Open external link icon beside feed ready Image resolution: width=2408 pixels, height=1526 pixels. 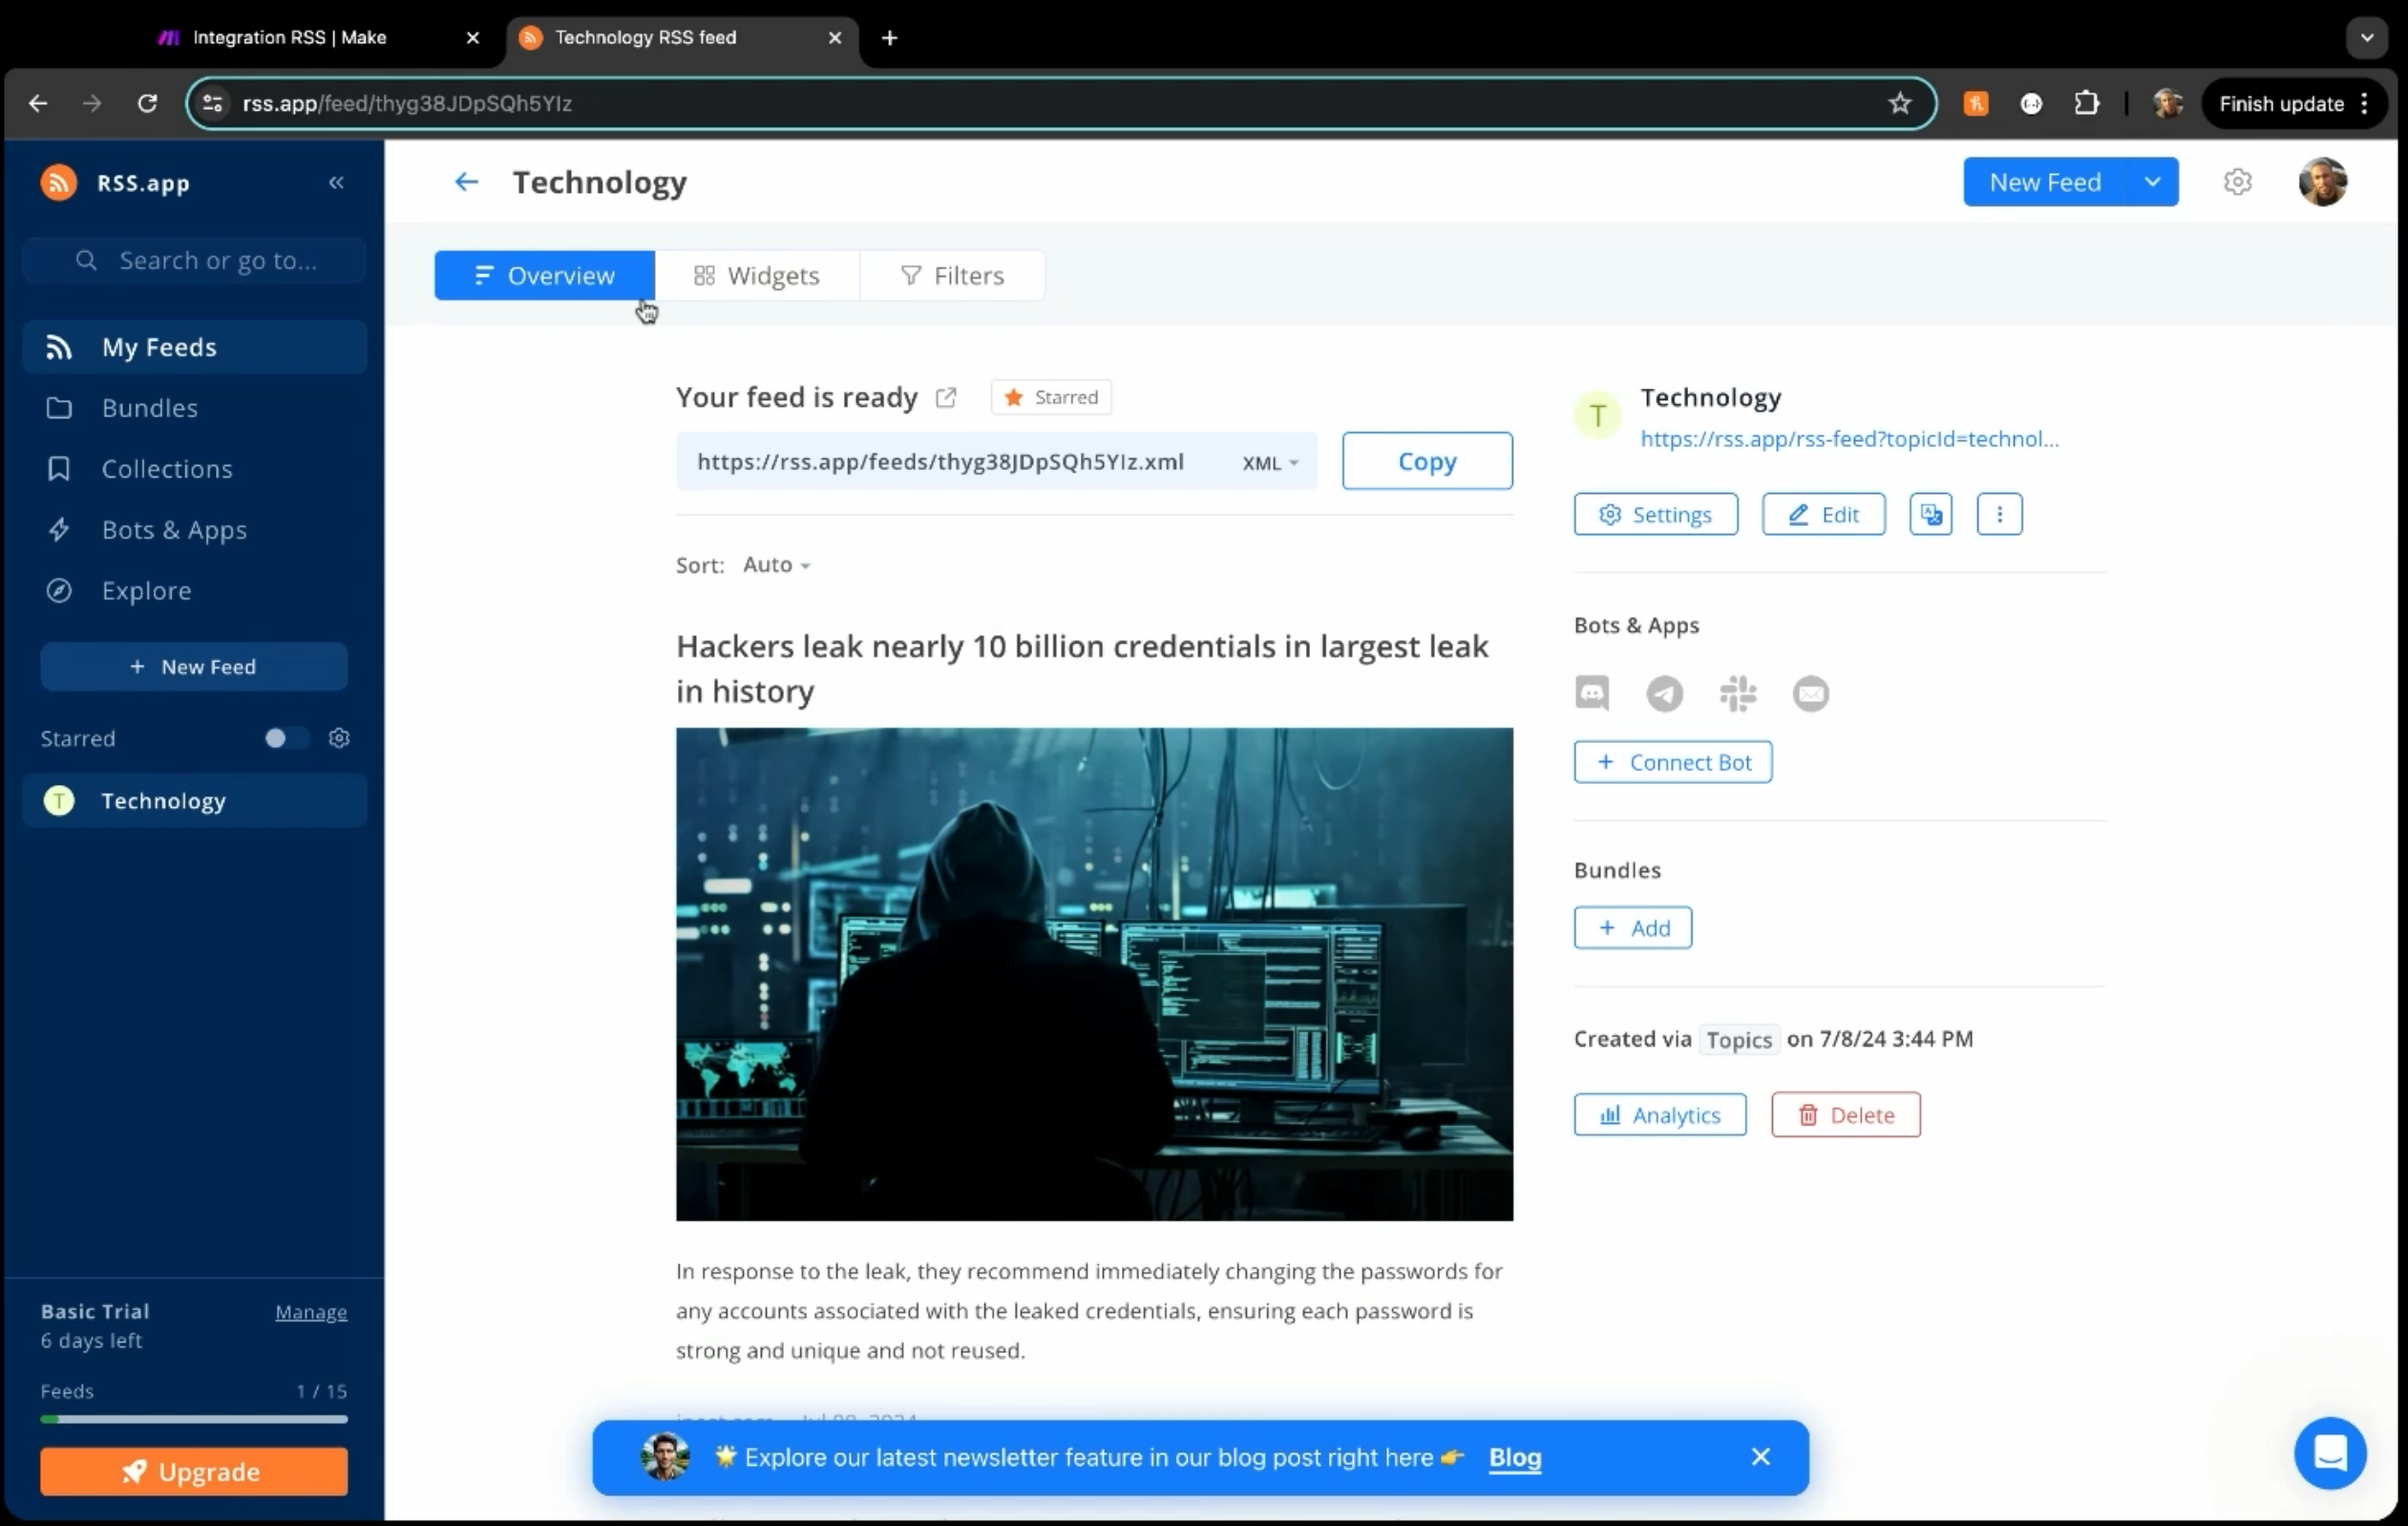click(x=946, y=398)
